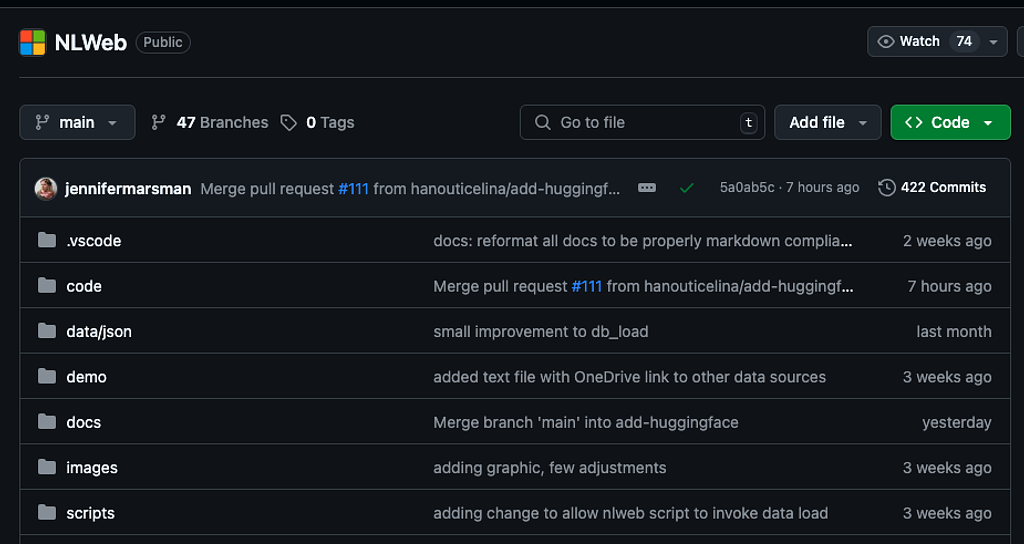Open 'adding graphic, few adjustments' commit
1024x544 pixels.
click(550, 468)
